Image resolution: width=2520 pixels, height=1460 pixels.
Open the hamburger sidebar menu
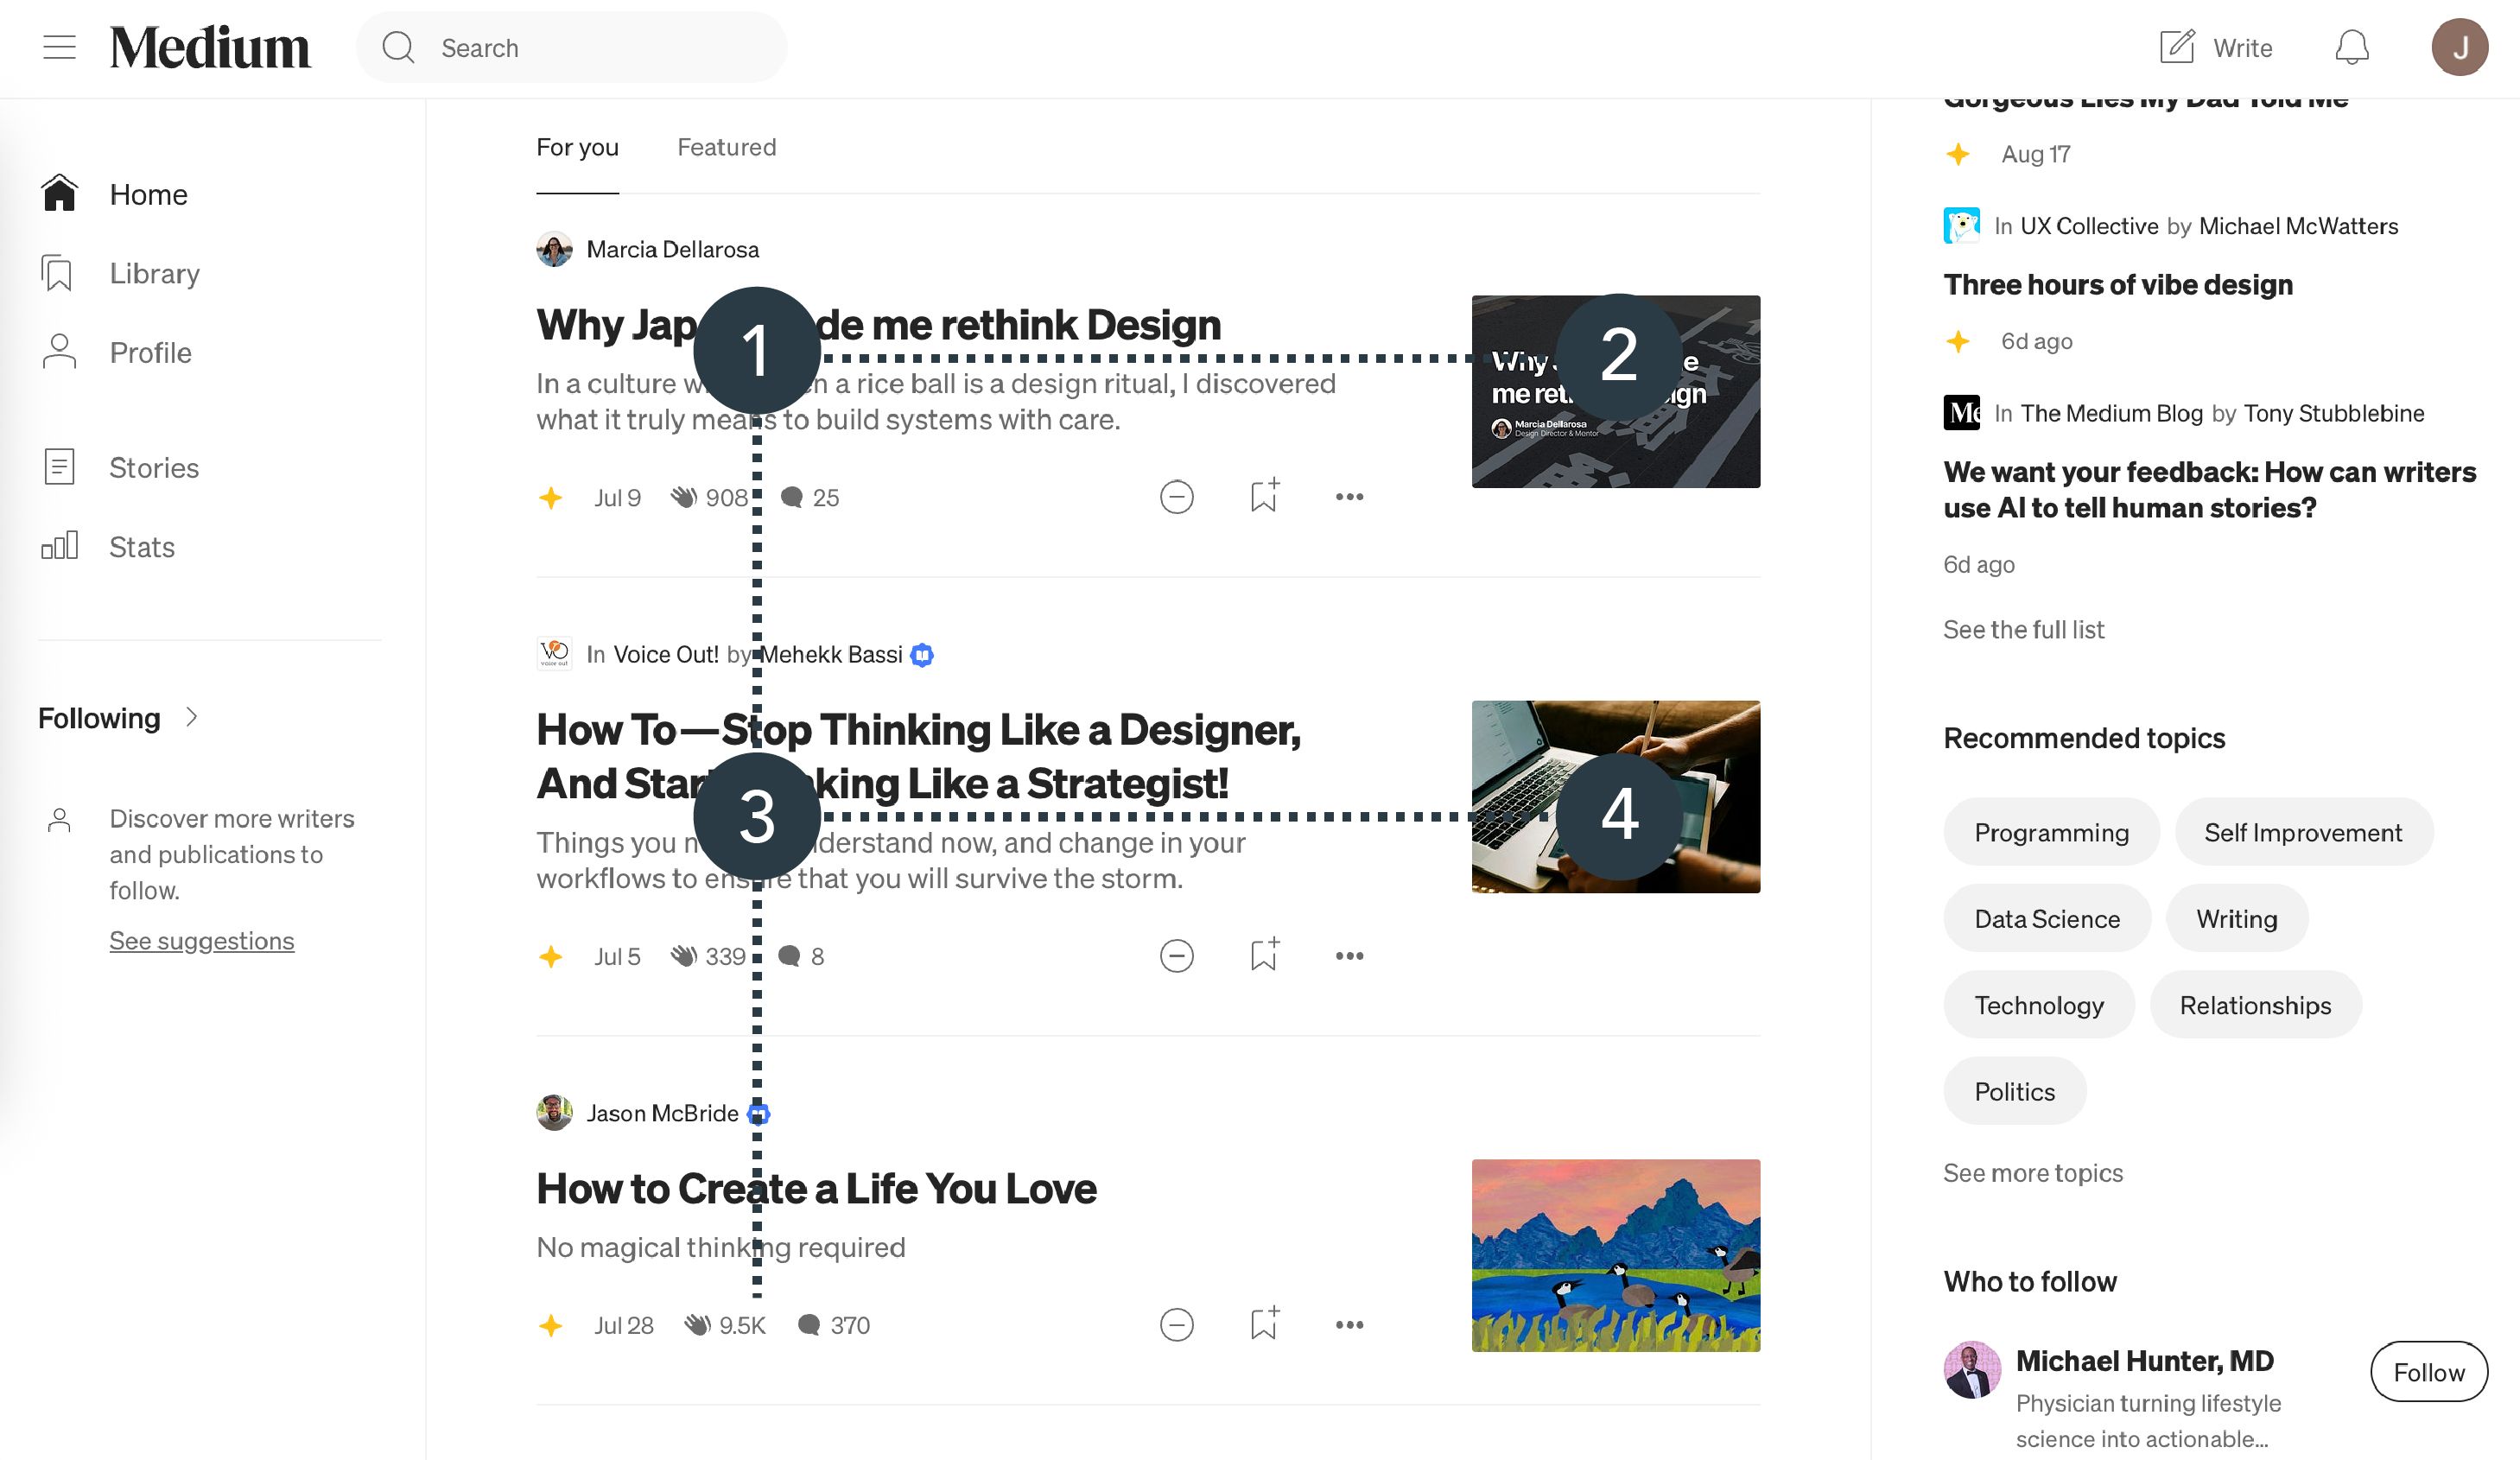(x=59, y=47)
